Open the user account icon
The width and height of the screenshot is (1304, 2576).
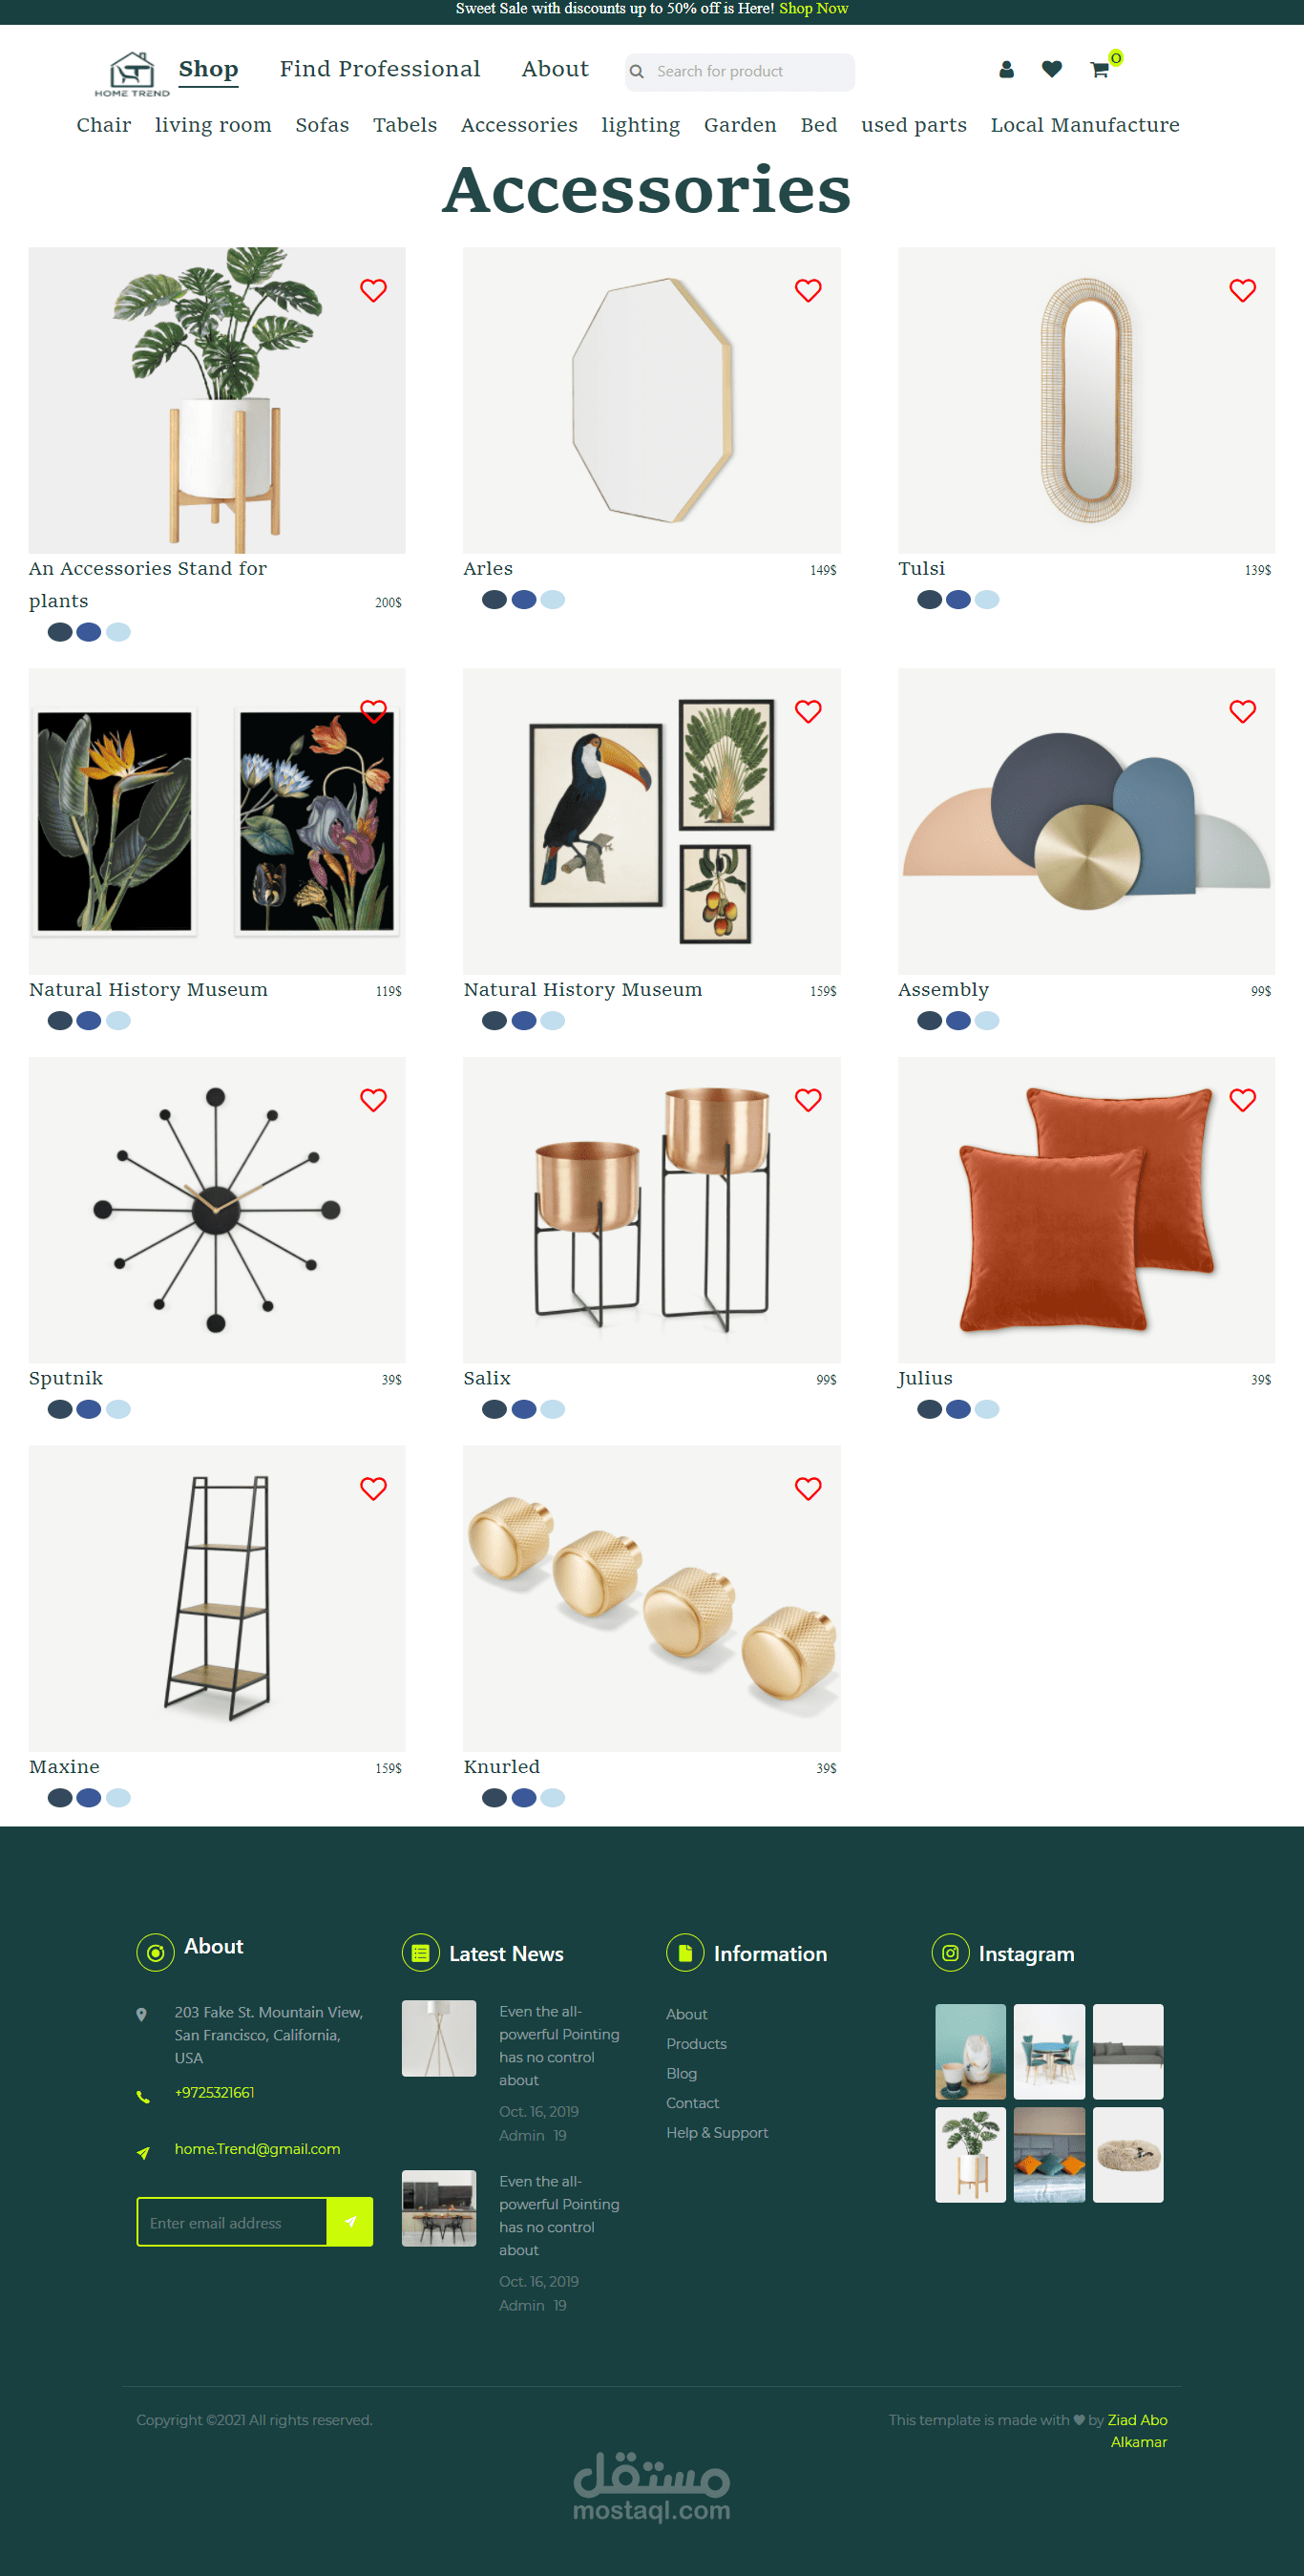click(x=1006, y=69)
